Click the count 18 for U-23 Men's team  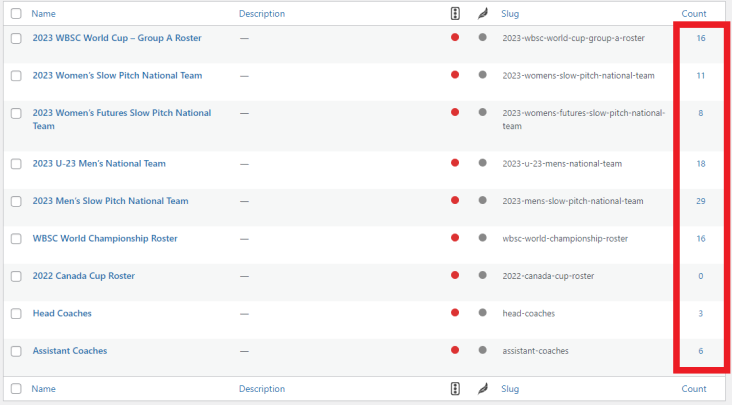tap(700, 163)
